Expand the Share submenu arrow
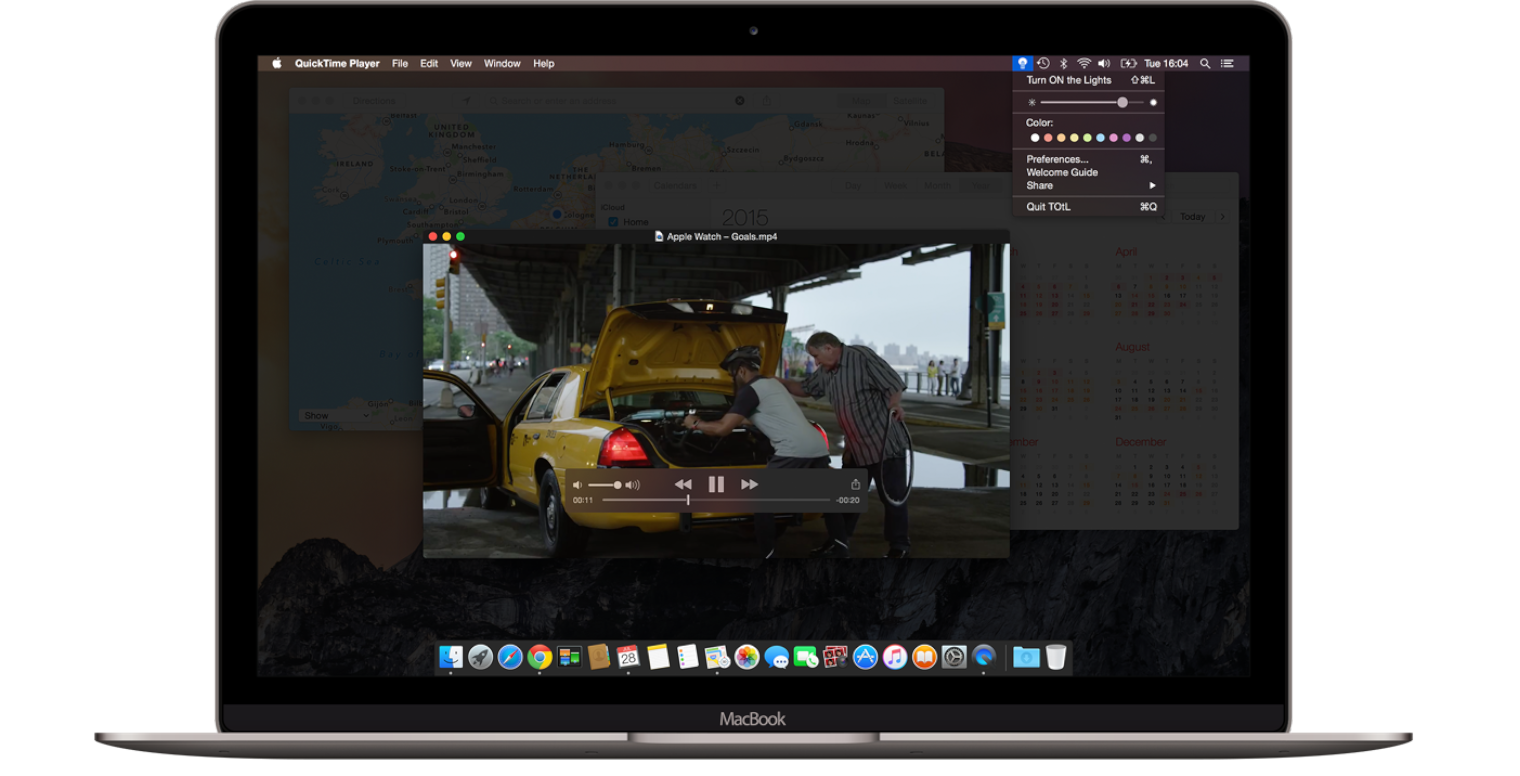Image resolution: width=1520 pixels, height=776 pixels. pos(1152,185)
